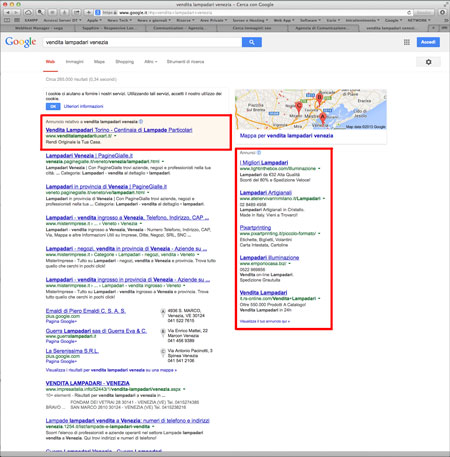Screen dimensions: 450x457
Task: Open 'Lampadari Venezia | PagineGialle.it' result
Action: click(x=89, y=156)
